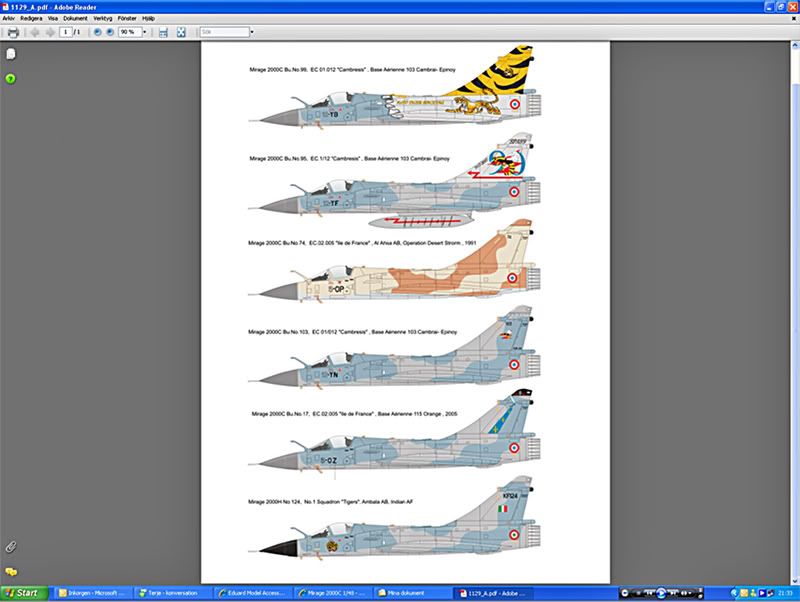Switch to Mina dokument taskbar window
This screenshot has width=800, height=602.
click(x=413, y=593)
